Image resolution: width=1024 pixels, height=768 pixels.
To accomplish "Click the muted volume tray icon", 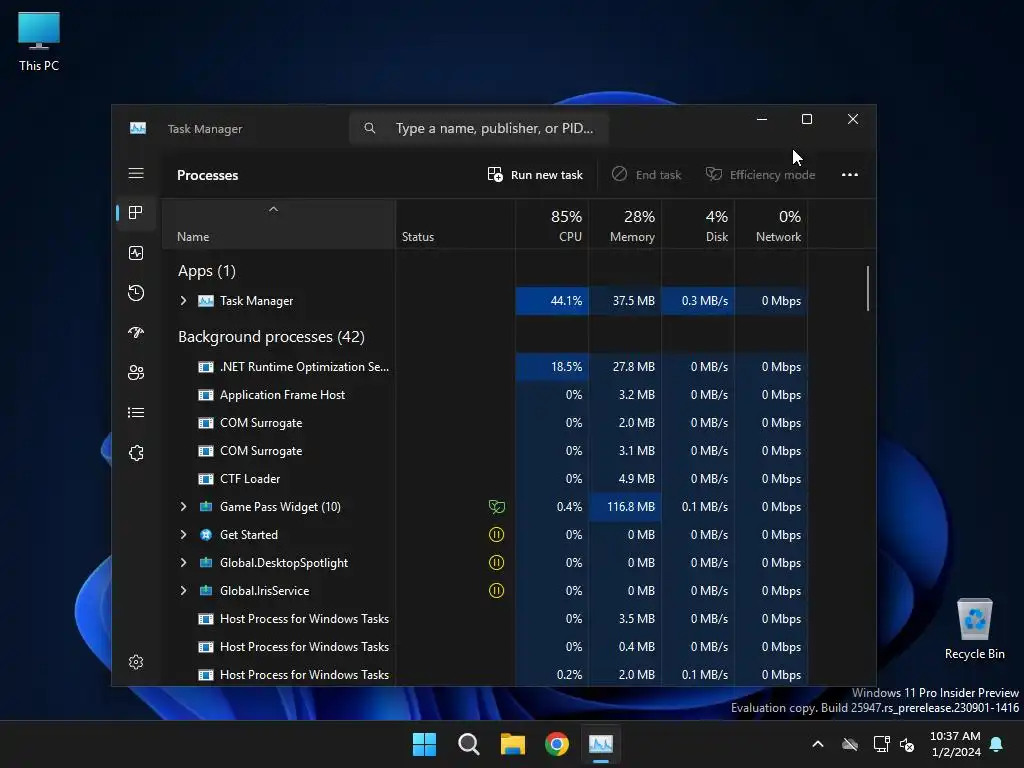I will pos(907,744).
